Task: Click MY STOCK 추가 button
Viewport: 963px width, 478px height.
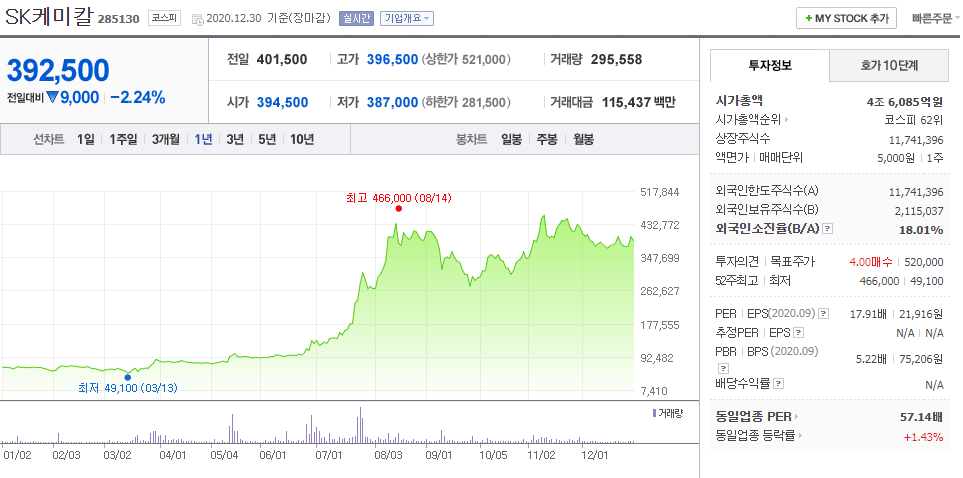Action: [846, 18]
